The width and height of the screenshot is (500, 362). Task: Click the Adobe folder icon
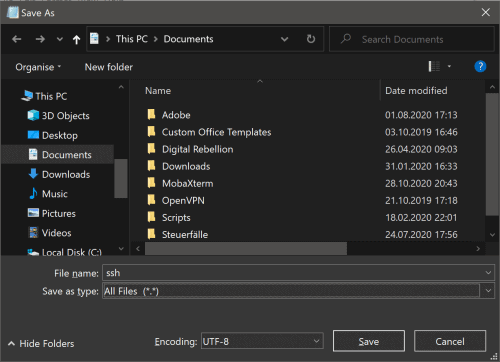[151, 114]
